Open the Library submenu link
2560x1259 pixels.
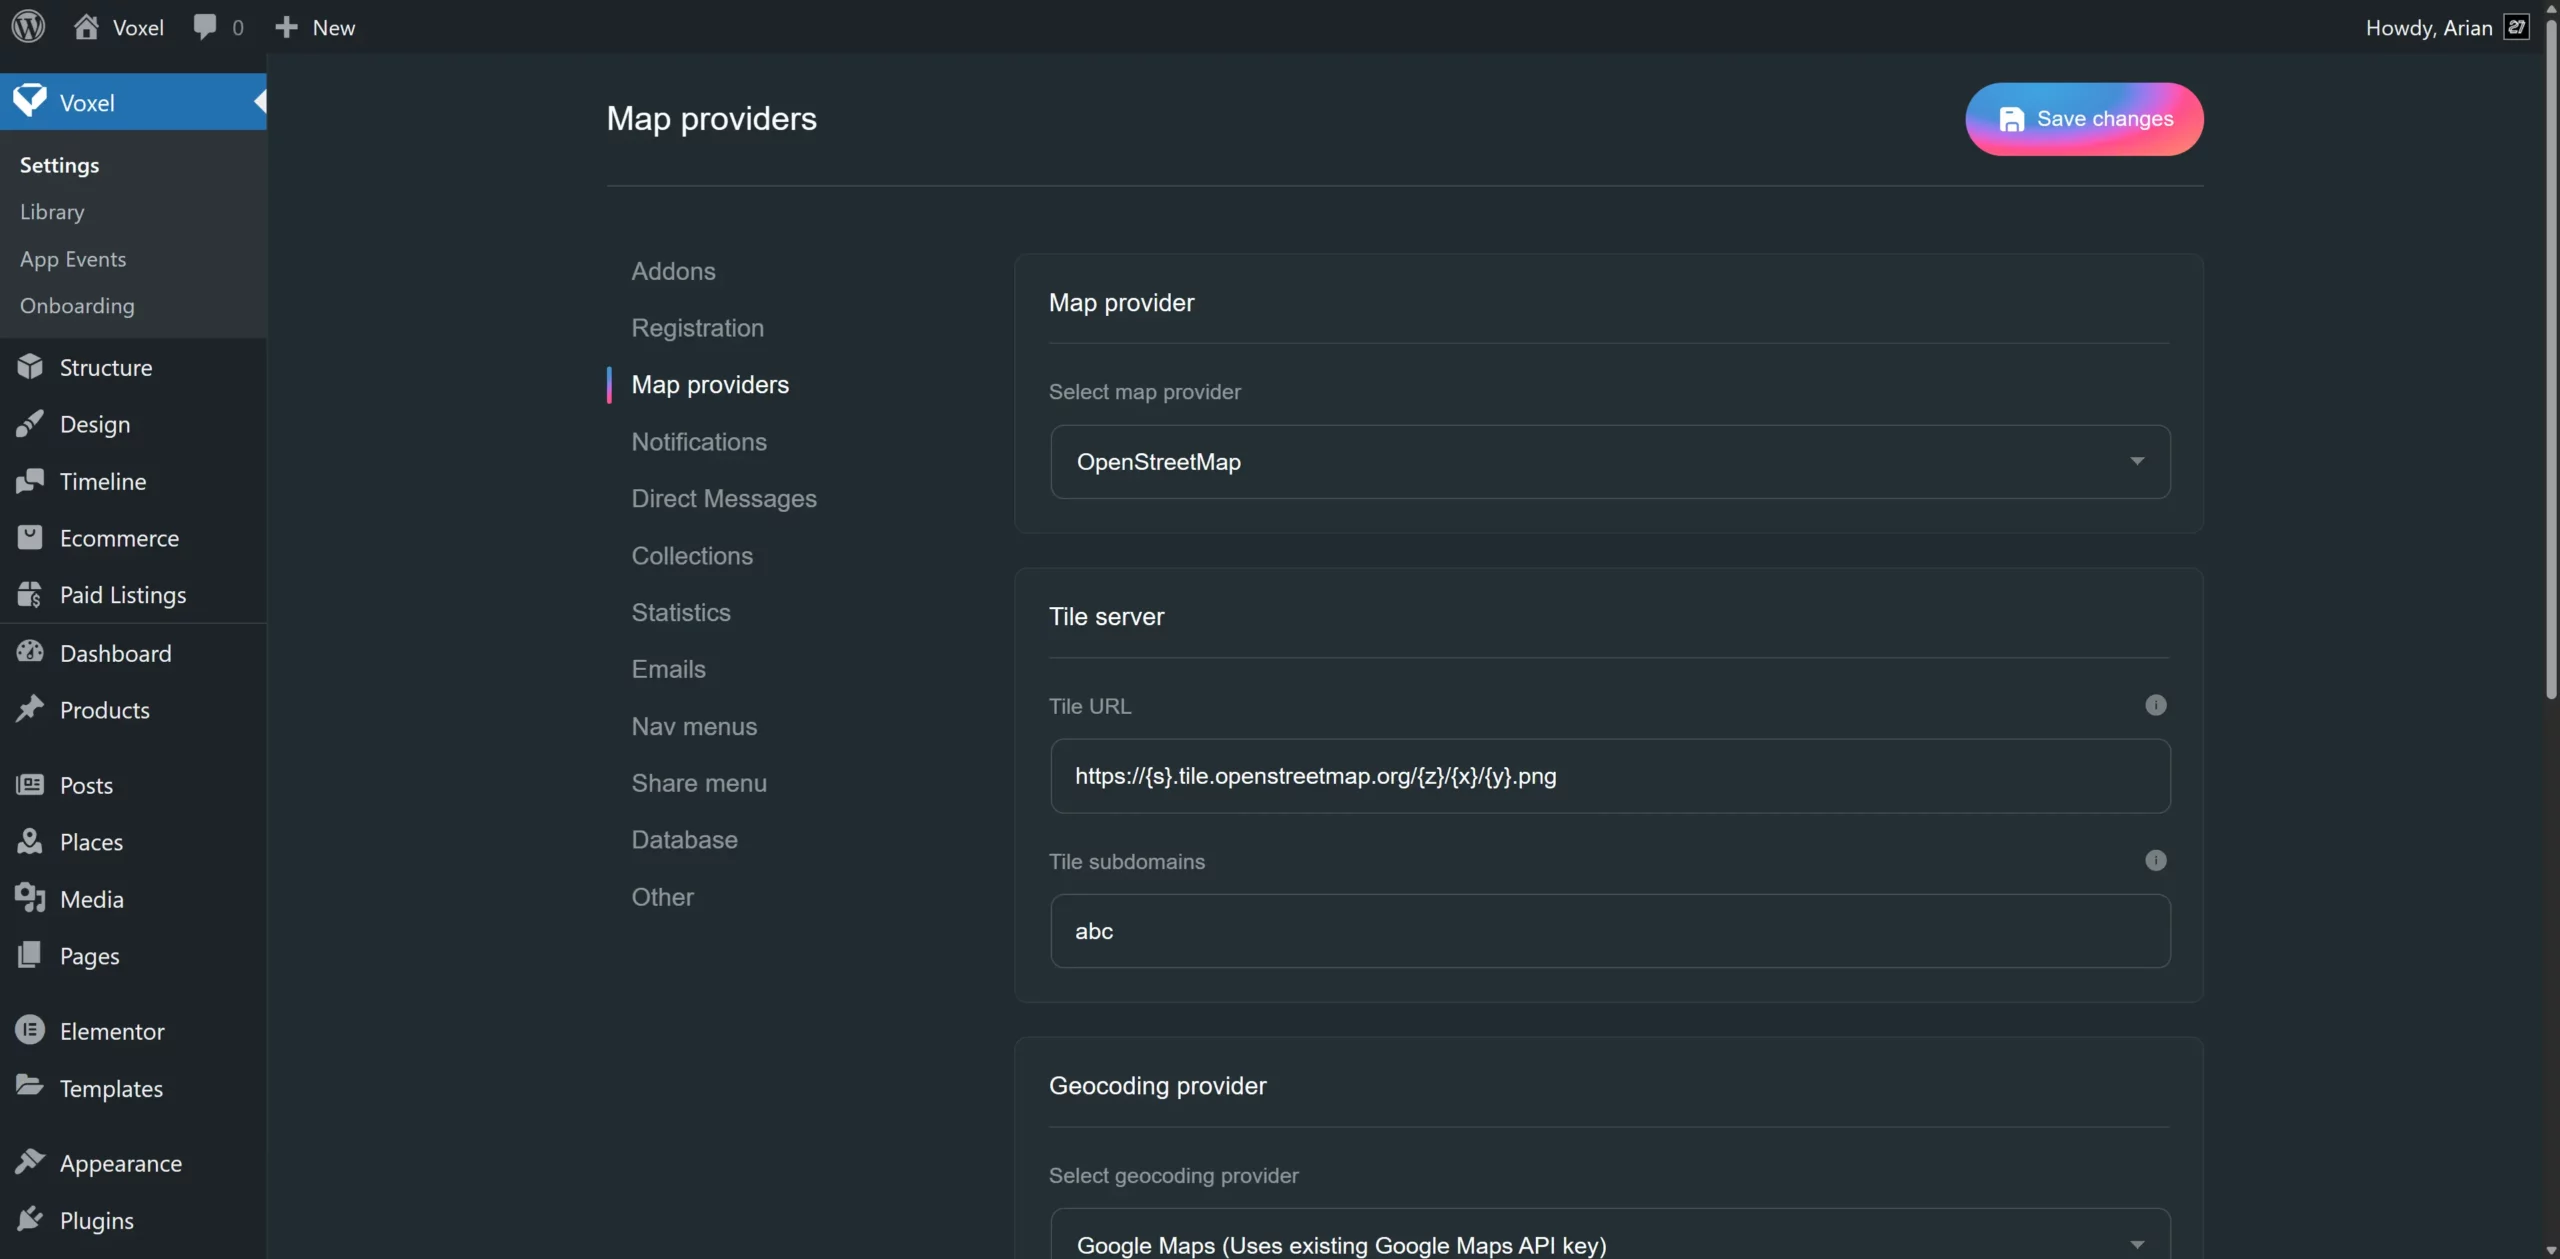(x=52, y=212)
